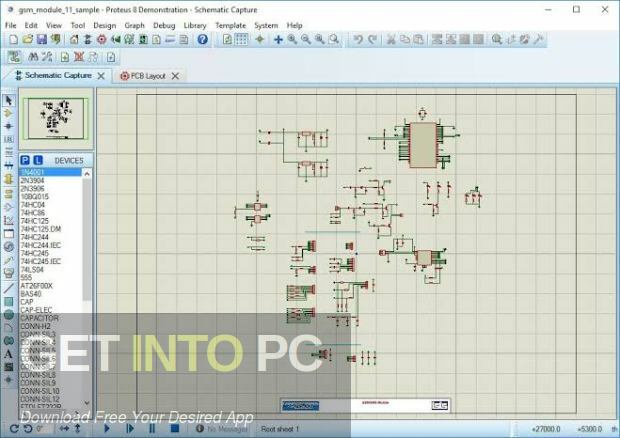Click the Open Project folder icon
The height and width of the screenshot is (438, 620).
[x=27, y=40]
